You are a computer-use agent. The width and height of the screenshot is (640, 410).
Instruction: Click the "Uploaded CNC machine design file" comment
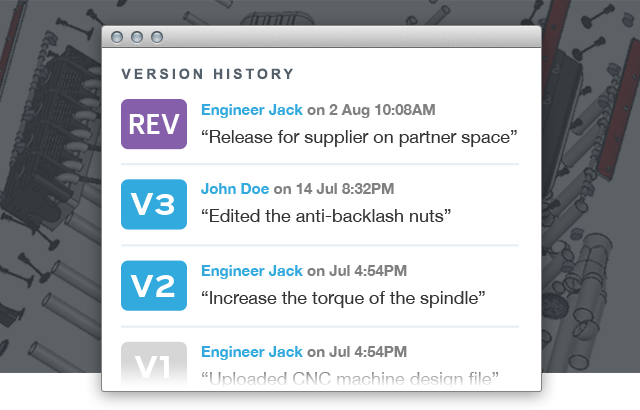pyautogui.click(x=349, y=377)
